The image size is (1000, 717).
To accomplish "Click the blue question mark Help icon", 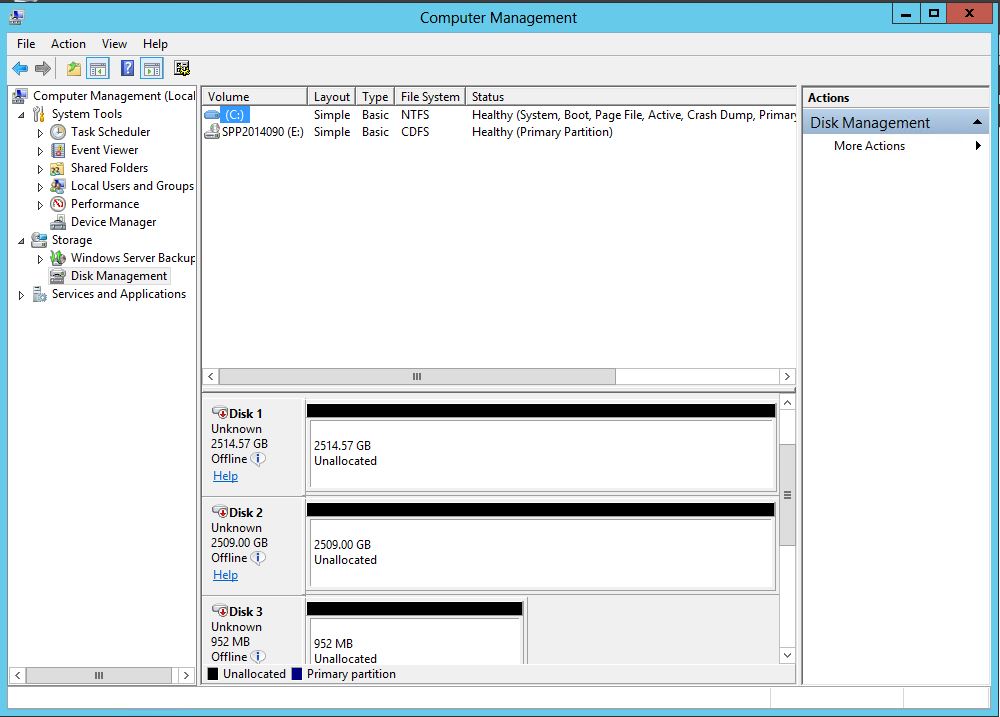I will [127, 68].
